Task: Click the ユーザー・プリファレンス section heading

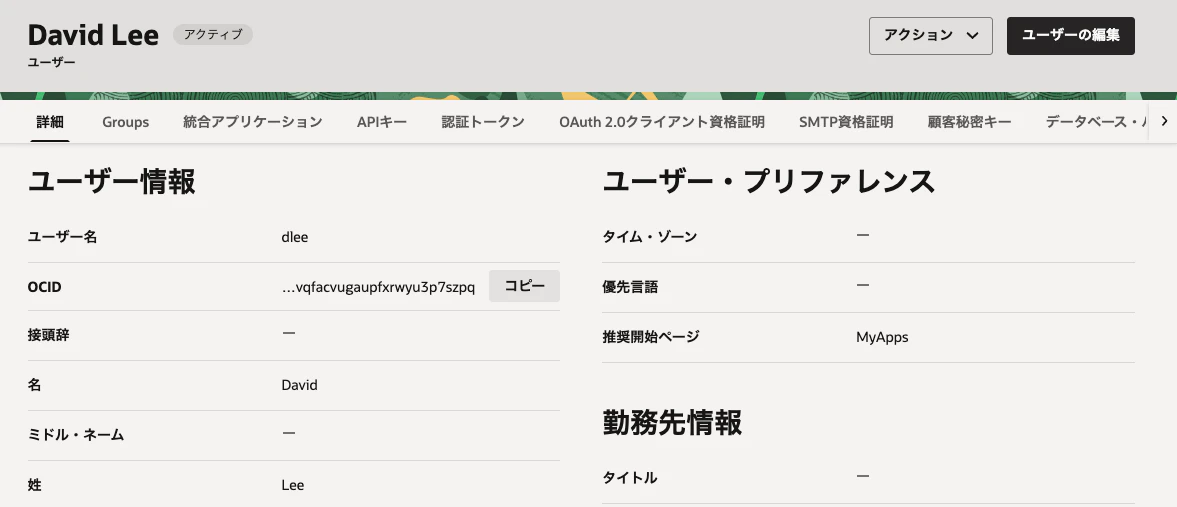Action: (769, 183)
